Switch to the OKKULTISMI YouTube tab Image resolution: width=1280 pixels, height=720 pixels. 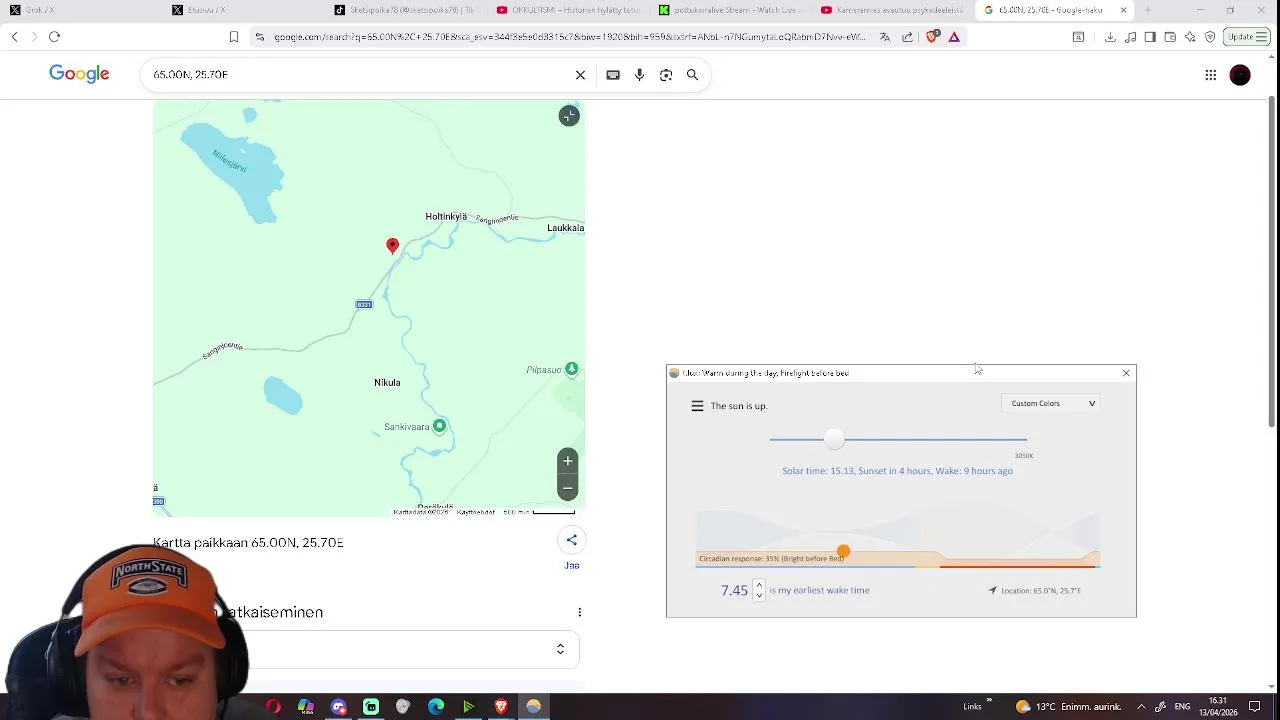tap(566, 10)
